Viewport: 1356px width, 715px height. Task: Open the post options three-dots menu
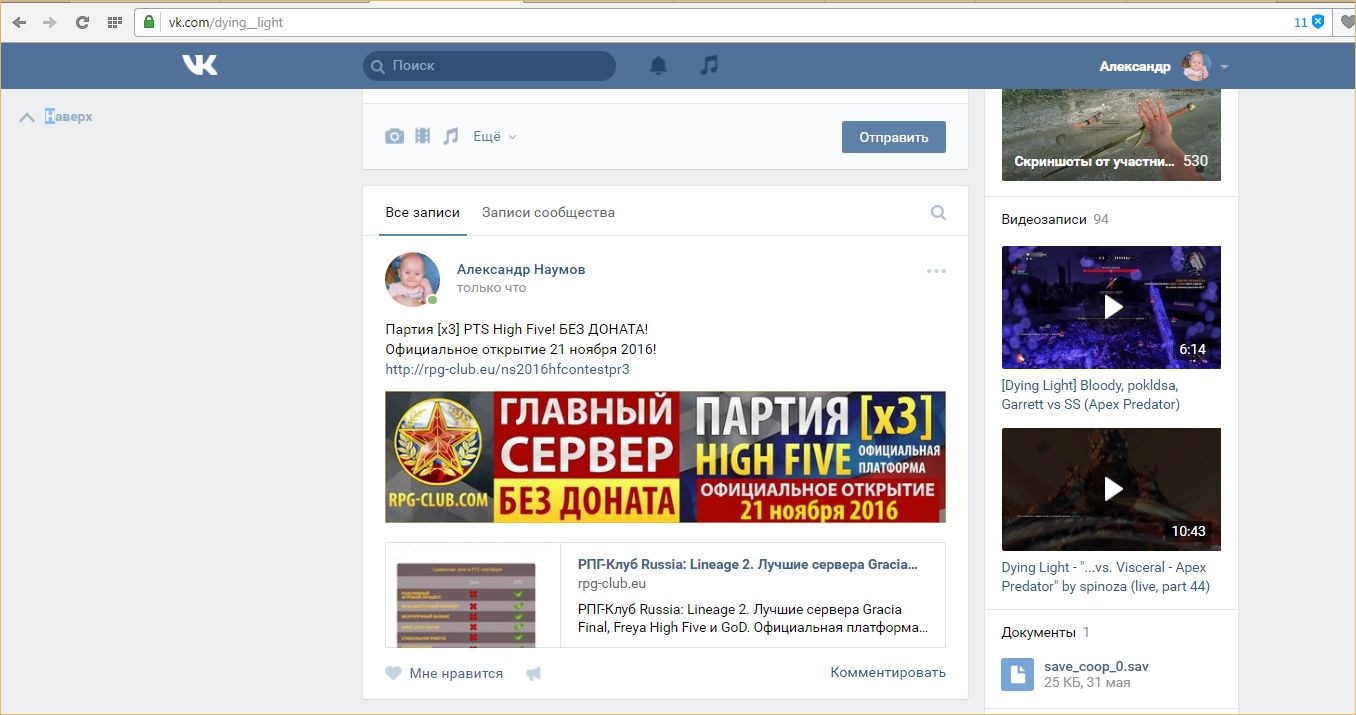936,271
